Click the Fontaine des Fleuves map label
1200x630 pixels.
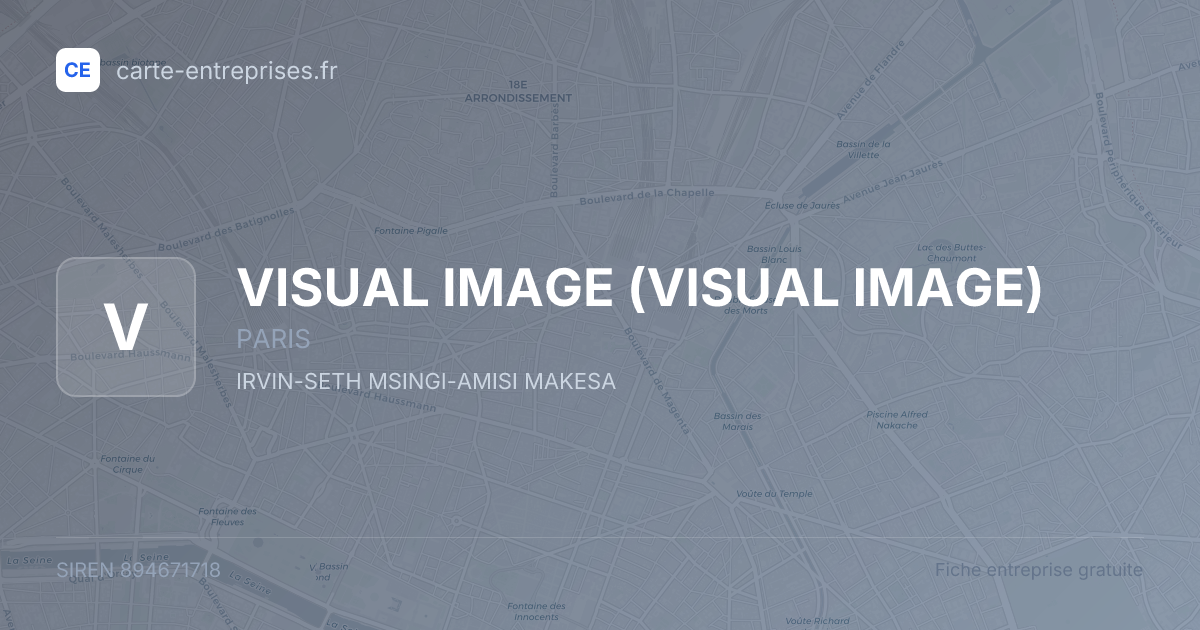point(228,516)
